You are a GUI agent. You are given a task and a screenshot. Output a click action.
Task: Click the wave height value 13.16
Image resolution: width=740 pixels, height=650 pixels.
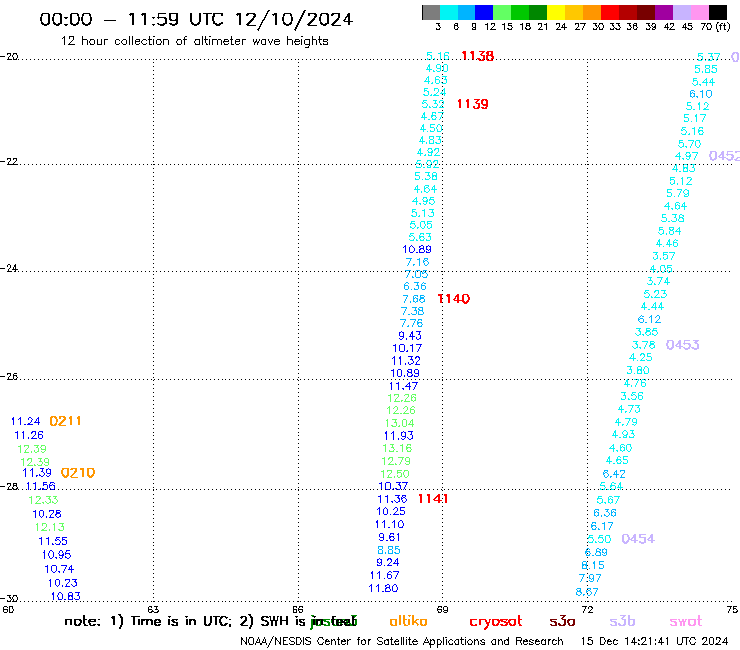[397, 448]
